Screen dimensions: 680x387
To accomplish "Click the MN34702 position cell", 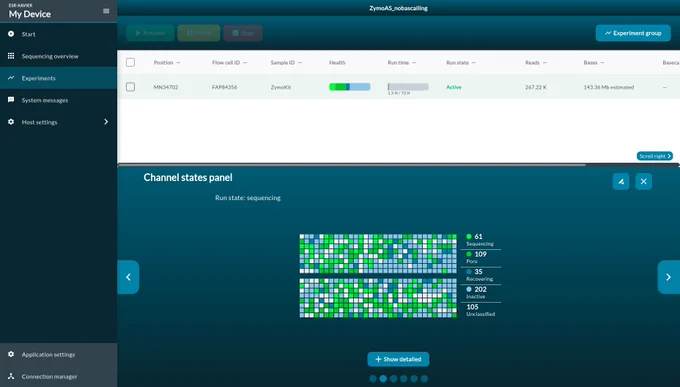I will [166, 87].
